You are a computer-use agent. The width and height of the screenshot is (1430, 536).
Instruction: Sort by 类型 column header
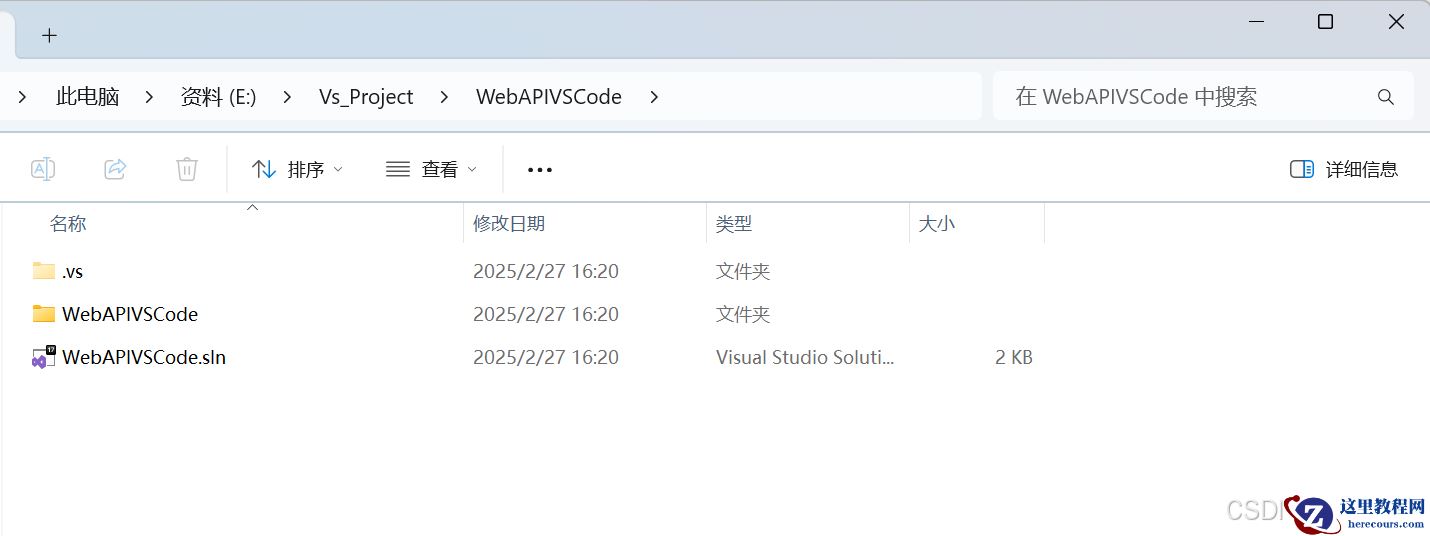[733, 224]
